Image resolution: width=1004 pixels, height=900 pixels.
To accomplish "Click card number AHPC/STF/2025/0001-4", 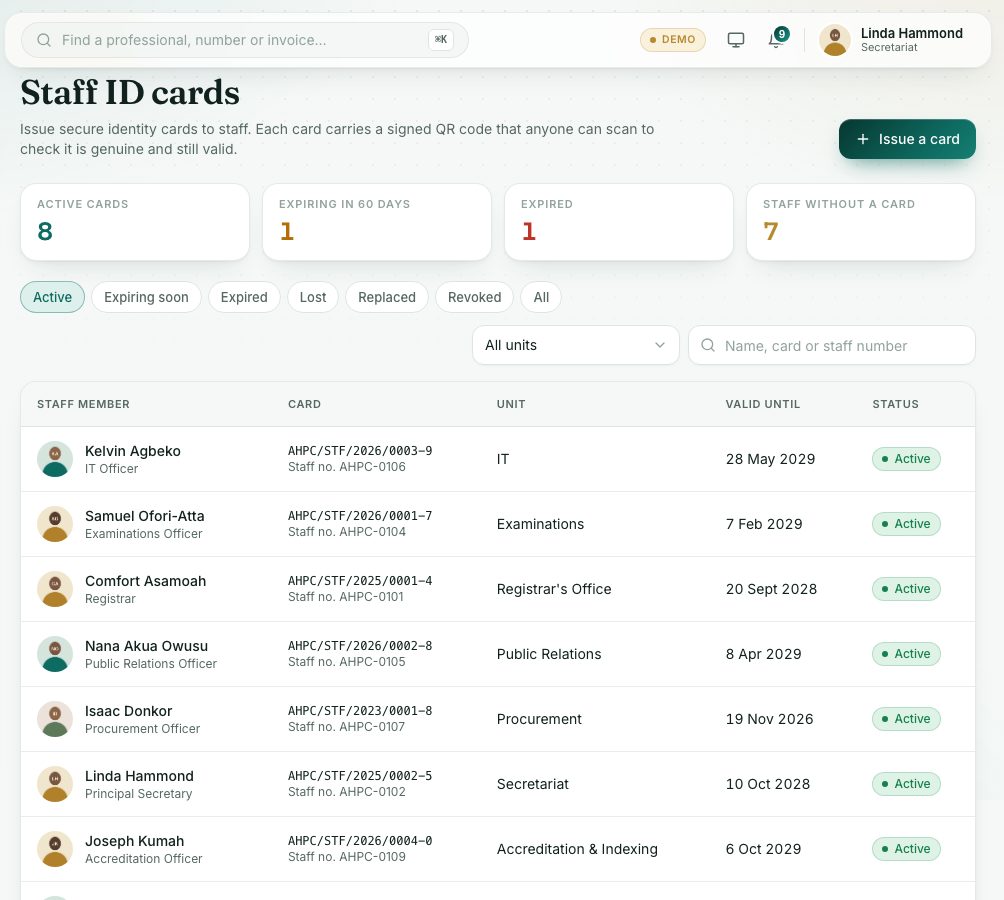I will click(x=360, y=581).
